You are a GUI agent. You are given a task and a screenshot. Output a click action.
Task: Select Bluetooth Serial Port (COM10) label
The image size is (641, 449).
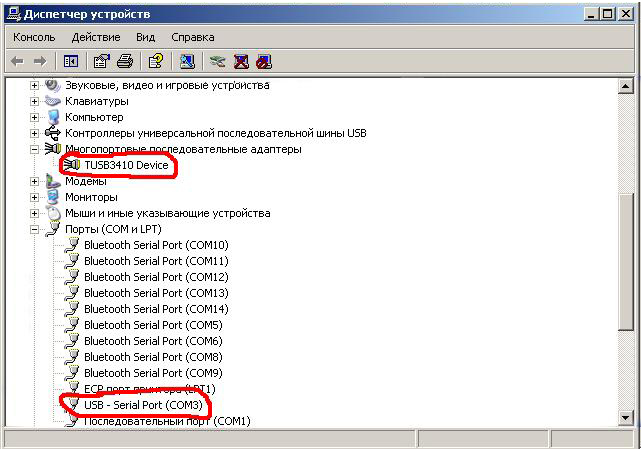[x=156, y=245]
